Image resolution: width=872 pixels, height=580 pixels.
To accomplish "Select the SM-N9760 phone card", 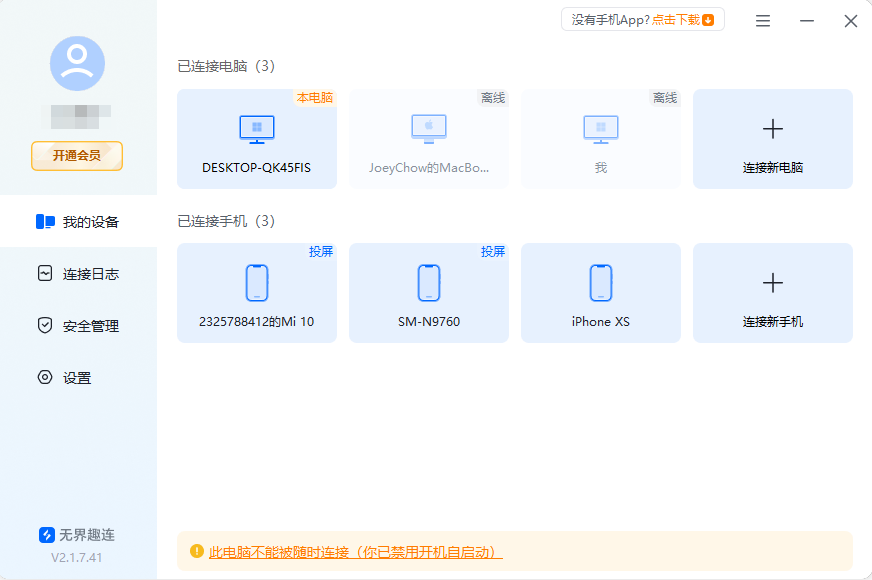I will [x=428, y=293].
